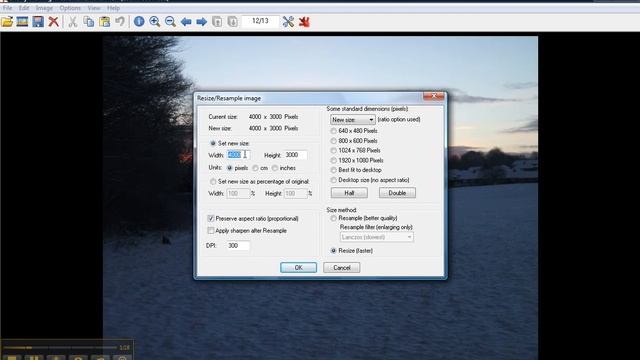640x360 pixels.
Task: Click the Zoom out magnifier icon
Action: pos(171,22)
